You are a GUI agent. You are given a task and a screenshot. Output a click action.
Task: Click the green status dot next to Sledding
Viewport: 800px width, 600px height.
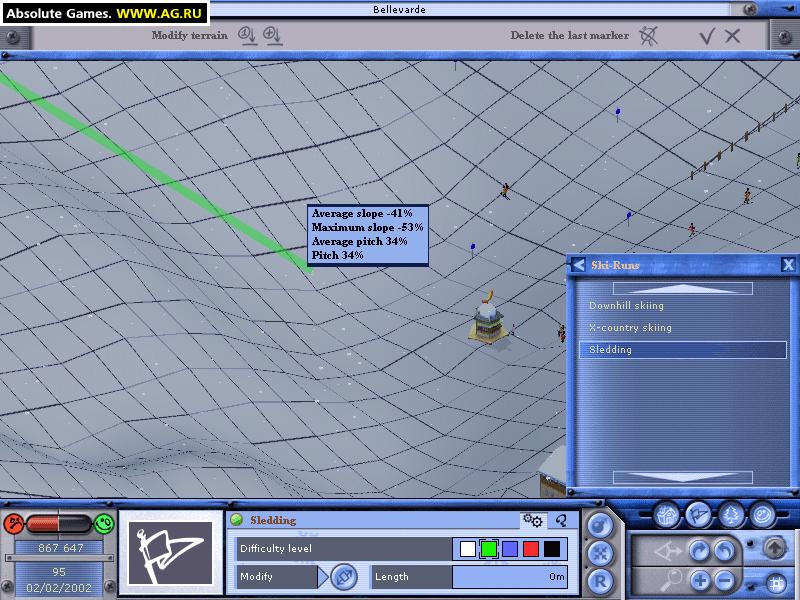point(236,520)
